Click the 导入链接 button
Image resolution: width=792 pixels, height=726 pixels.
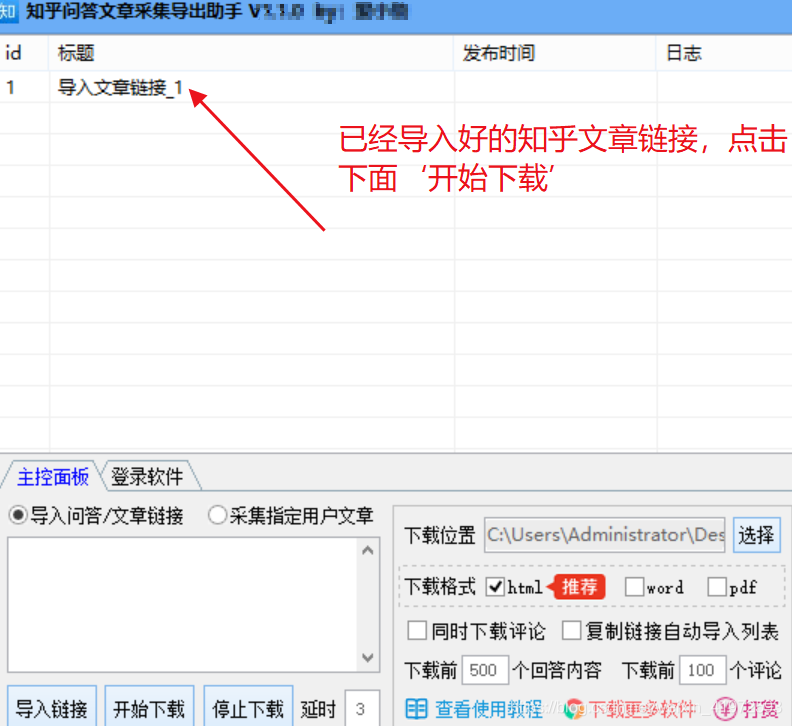coord(52,708)
